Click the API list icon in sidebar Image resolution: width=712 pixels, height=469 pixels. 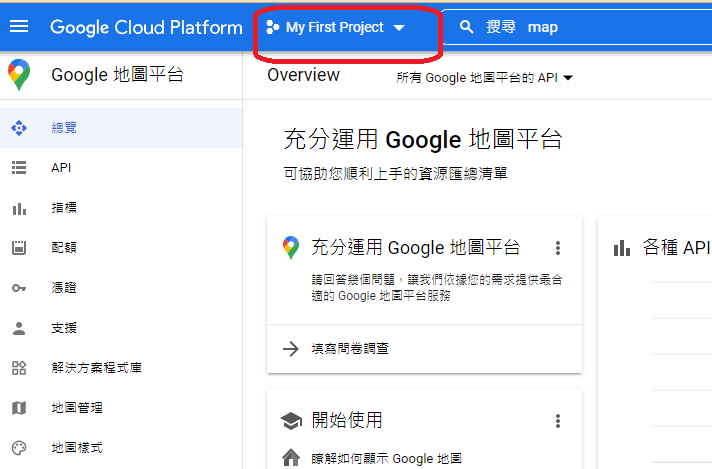point(19,168)
